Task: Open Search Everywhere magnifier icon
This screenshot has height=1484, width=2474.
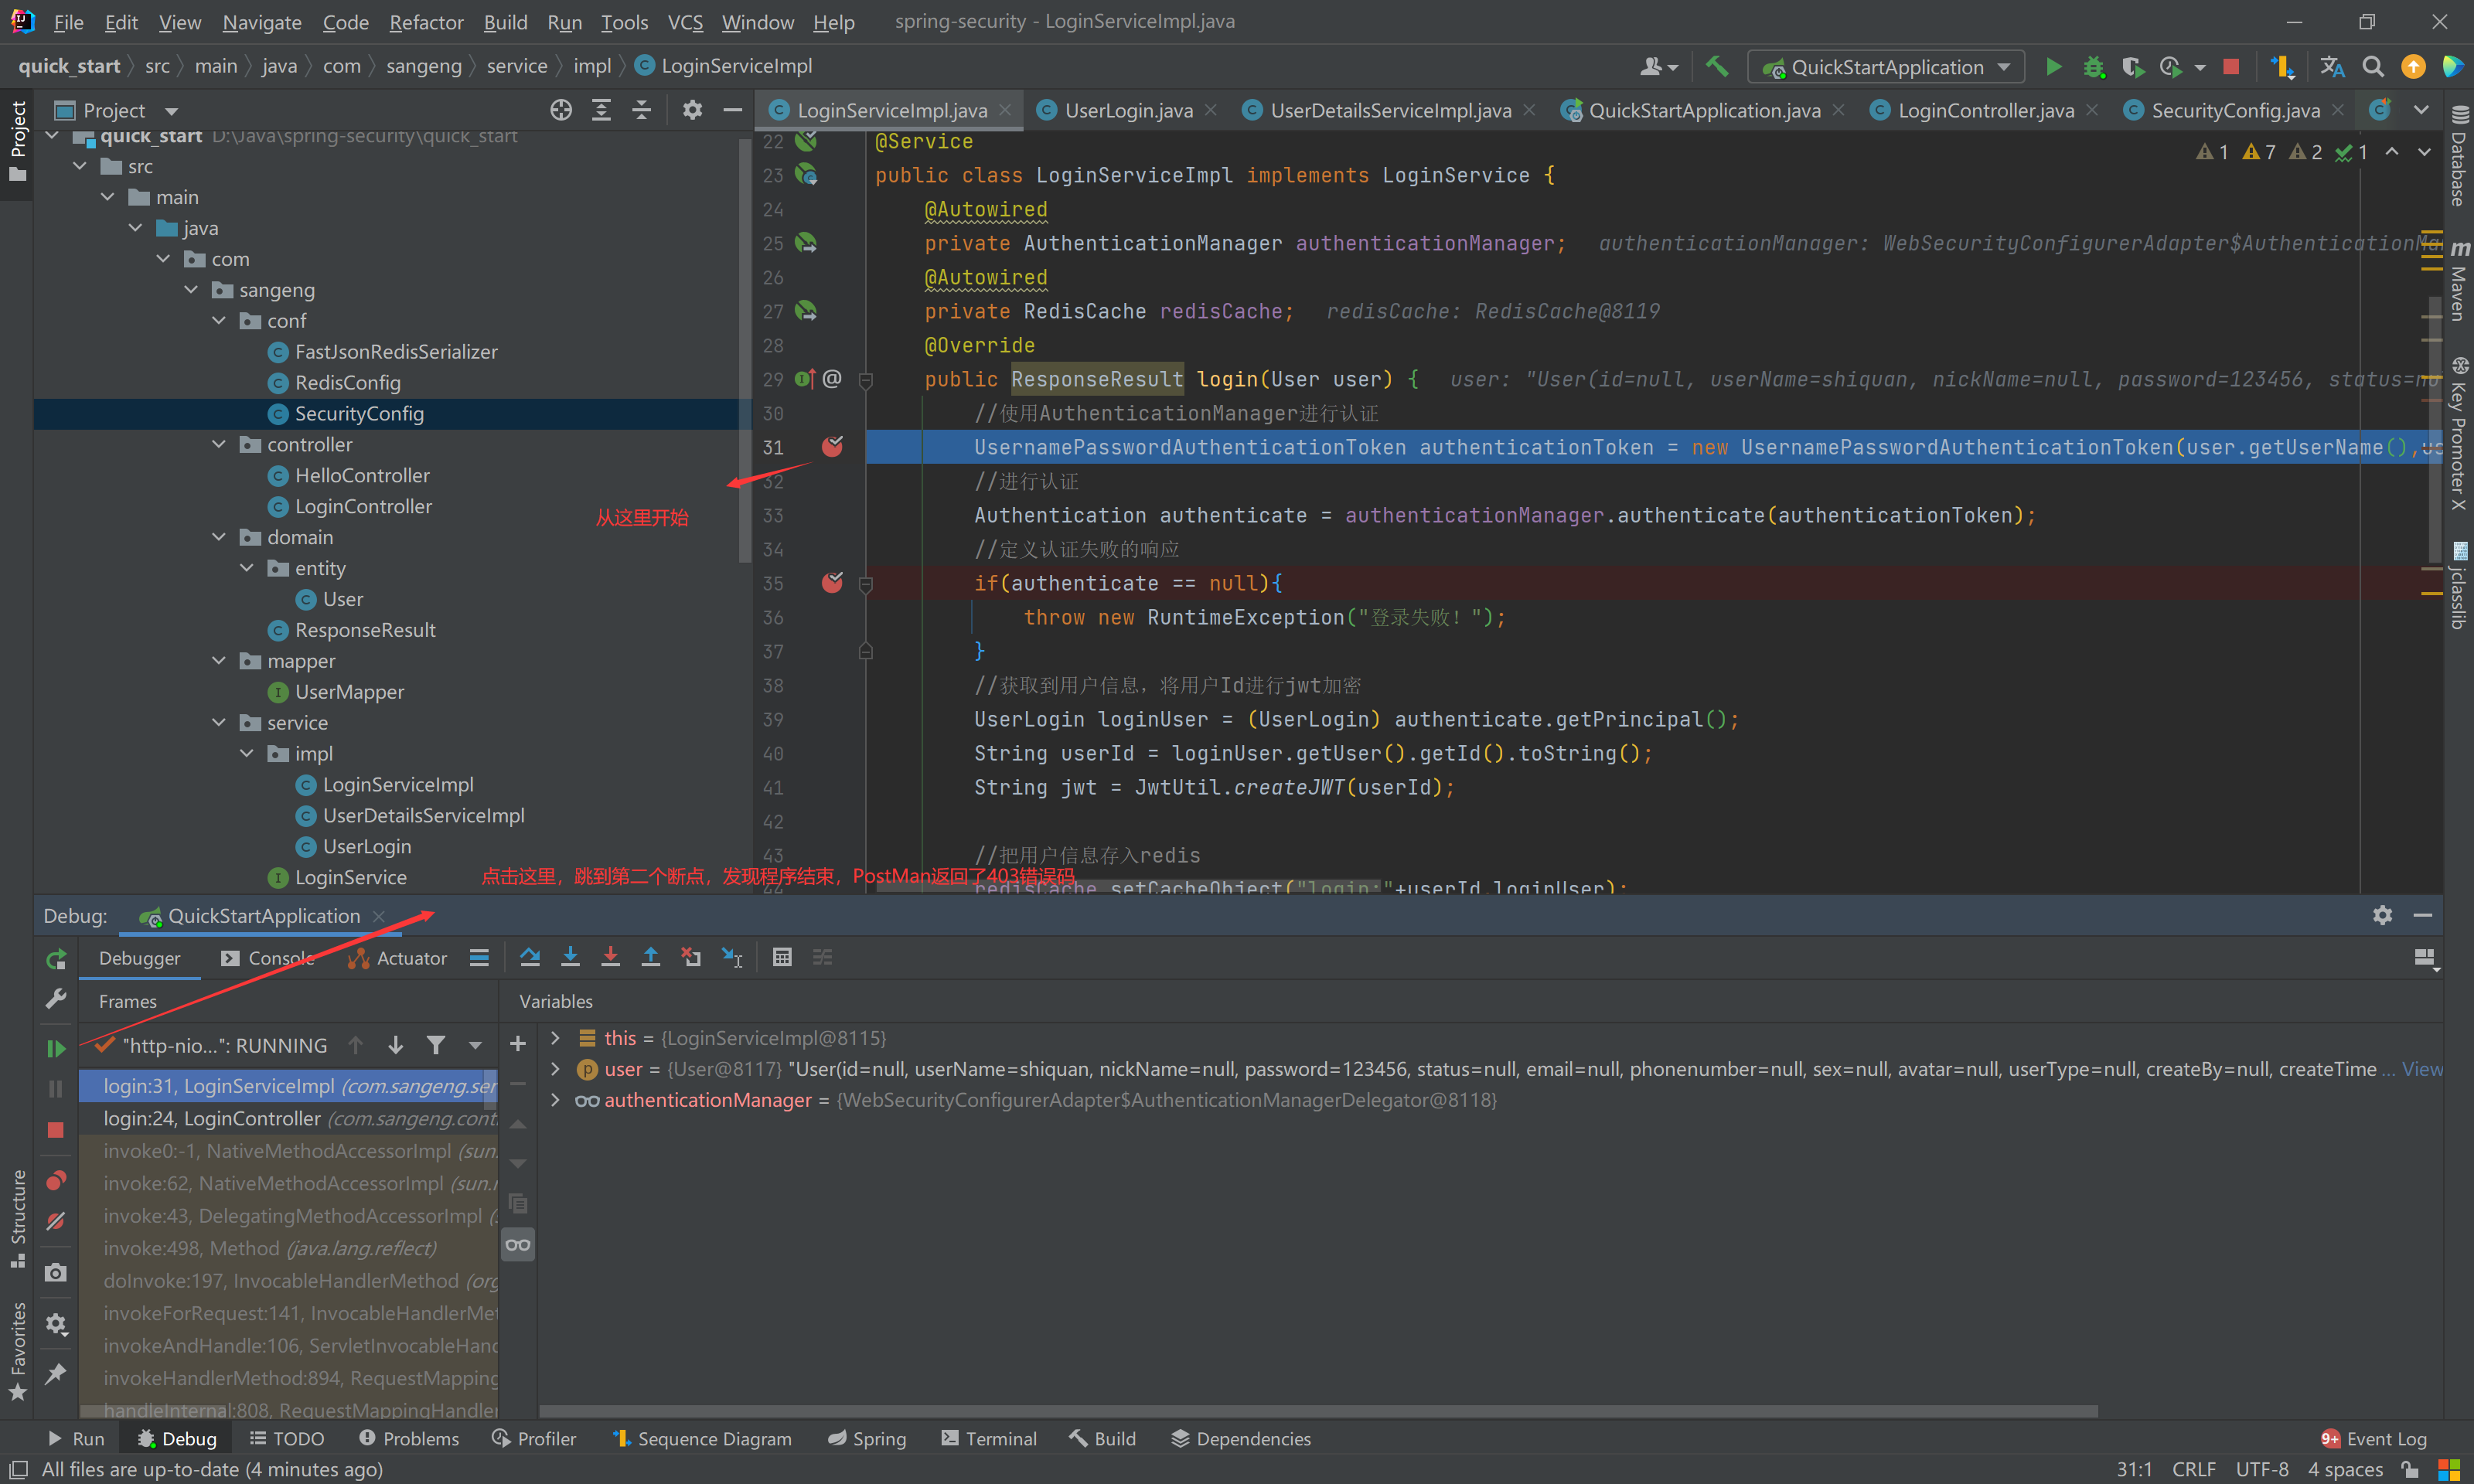Action: 2371,66
